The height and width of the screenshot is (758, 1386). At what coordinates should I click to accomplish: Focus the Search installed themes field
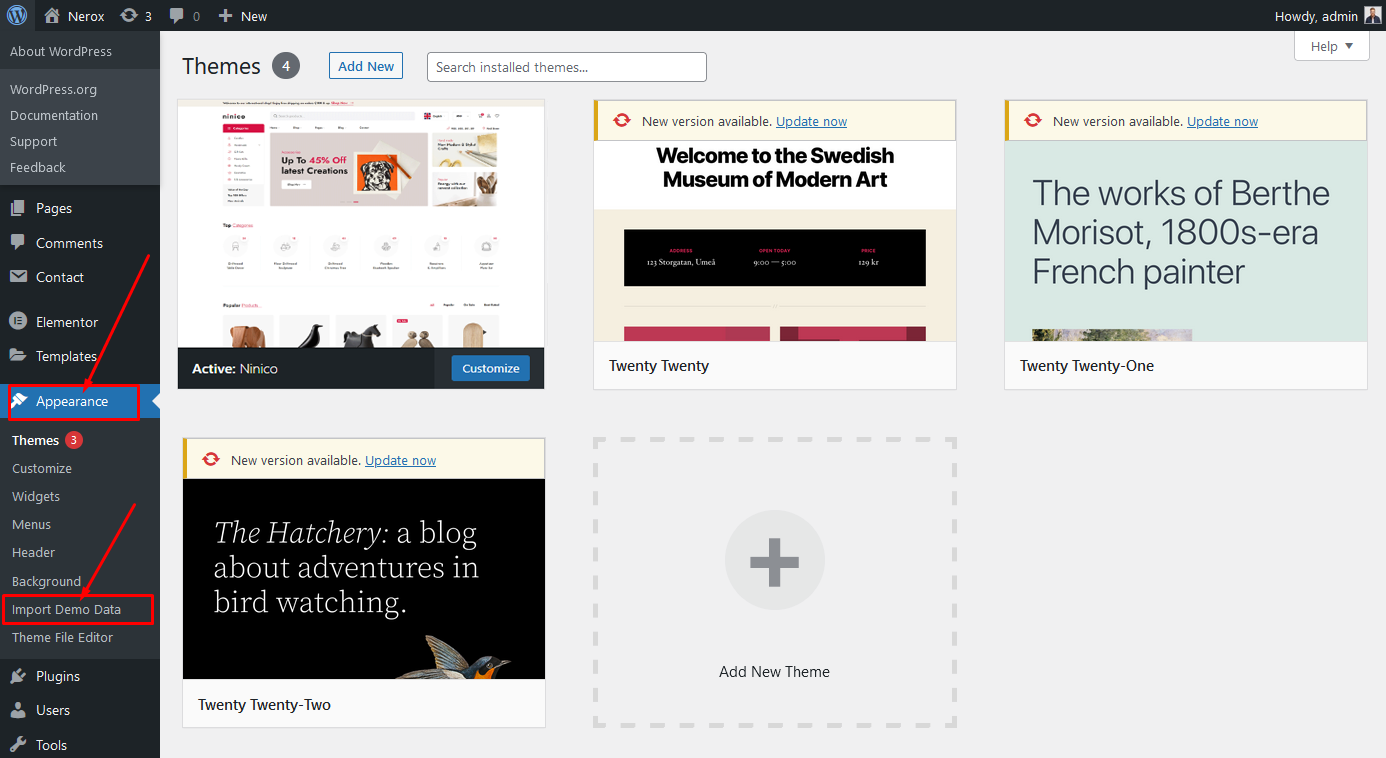(x=567, y=67)
